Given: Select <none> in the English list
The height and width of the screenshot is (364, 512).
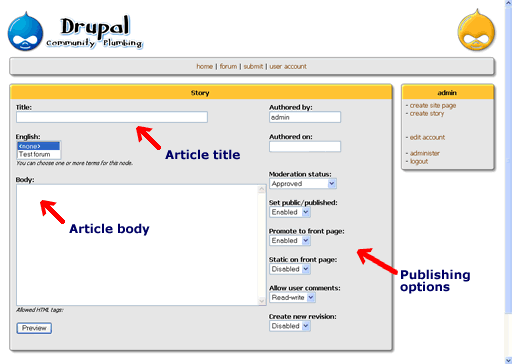Looking at the screenshot, I should 39,146.
